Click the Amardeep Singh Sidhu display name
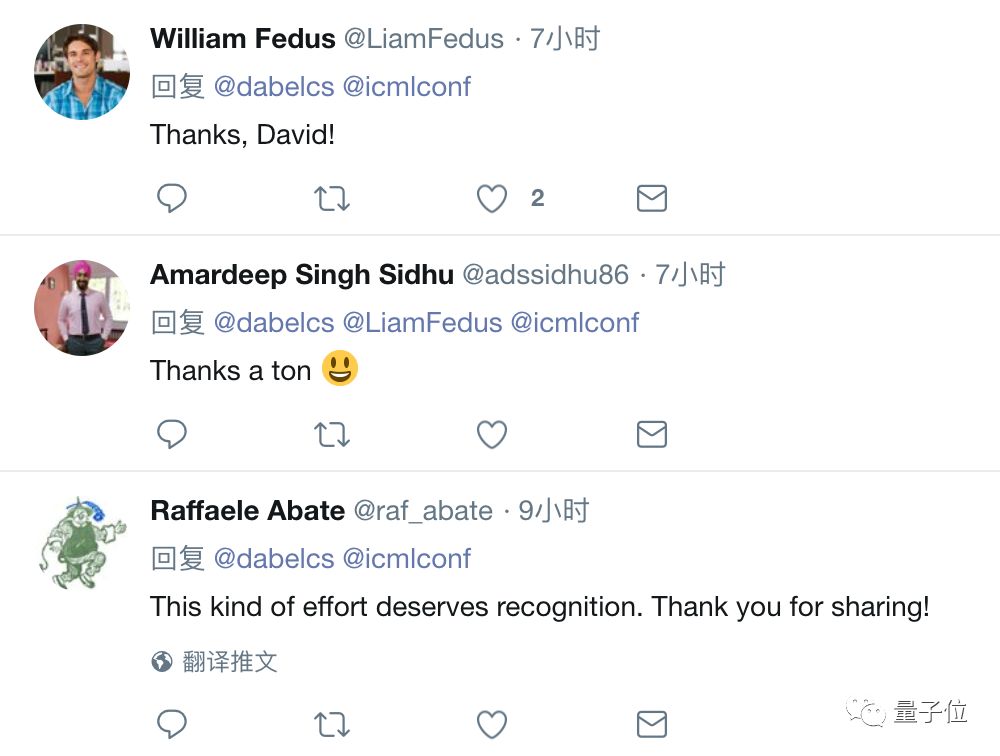The height and width of the screenshot is (756, 1000). pos(302,275)
